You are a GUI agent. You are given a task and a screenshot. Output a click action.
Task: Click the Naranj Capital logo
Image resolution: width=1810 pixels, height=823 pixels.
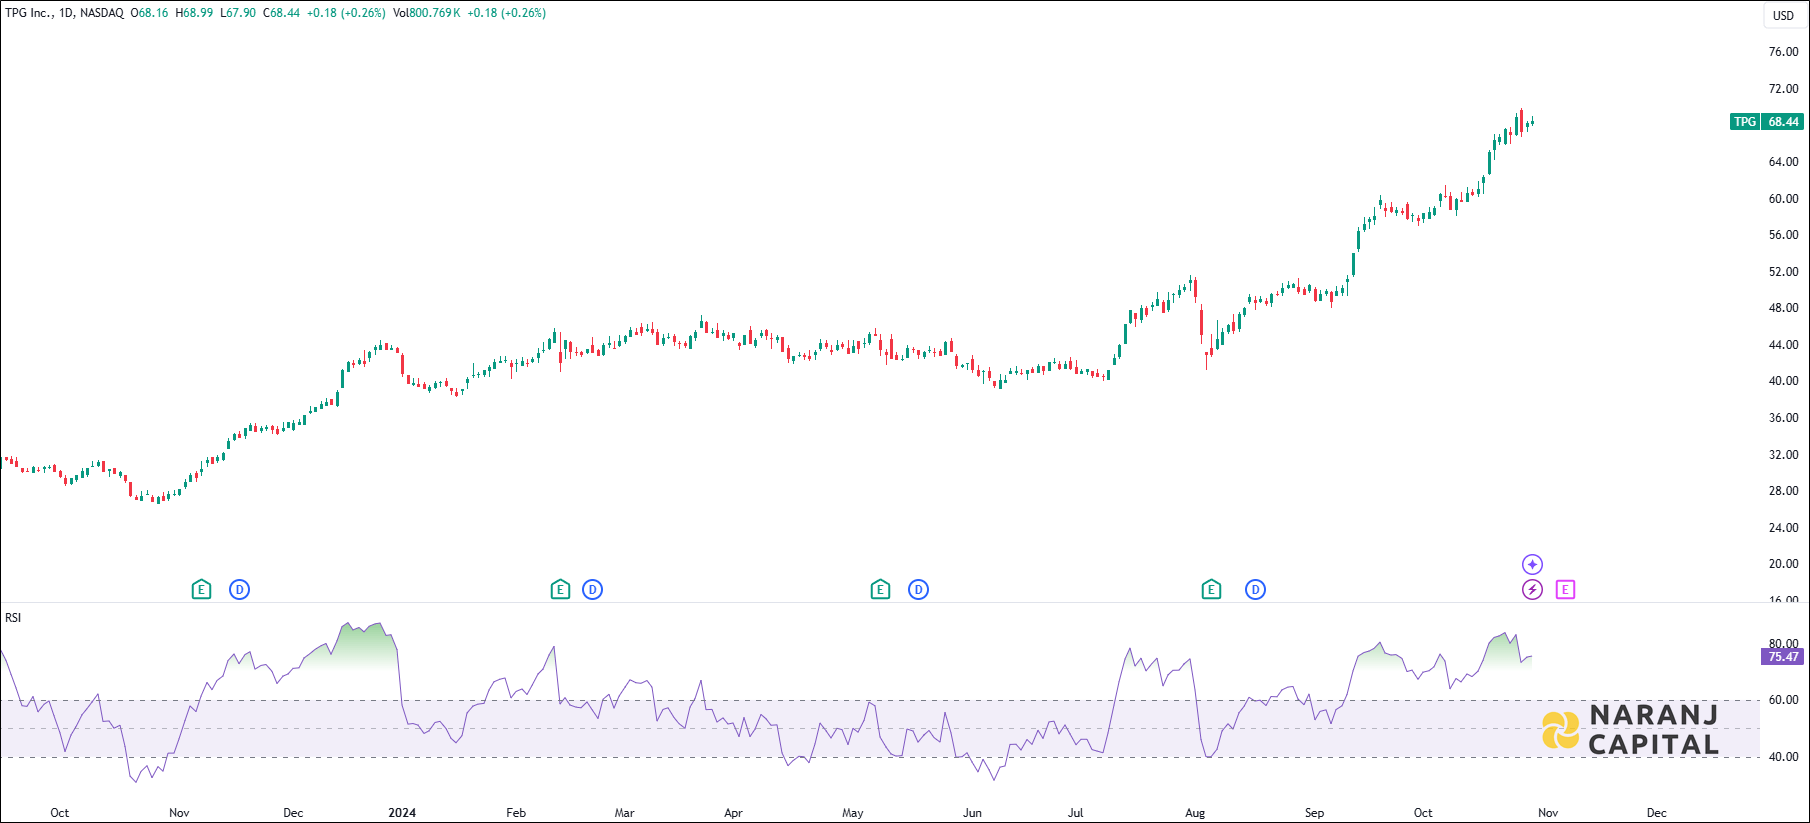(x=1630, y=729)
